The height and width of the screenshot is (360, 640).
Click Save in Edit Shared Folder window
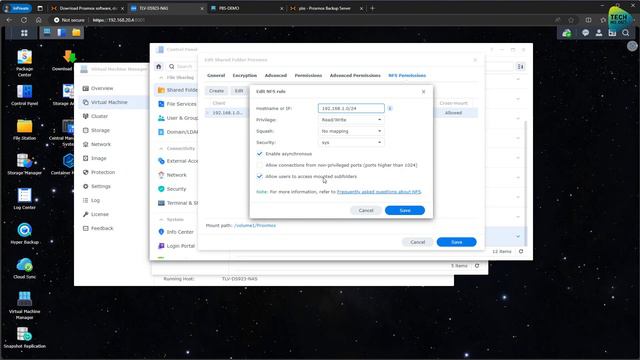[456, 242]
